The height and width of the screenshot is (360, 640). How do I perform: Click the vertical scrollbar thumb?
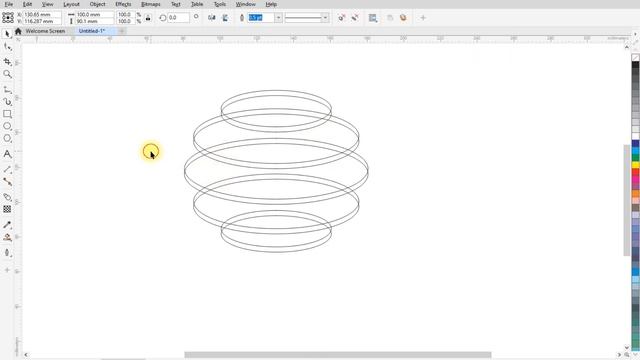(x=627, y=200)
